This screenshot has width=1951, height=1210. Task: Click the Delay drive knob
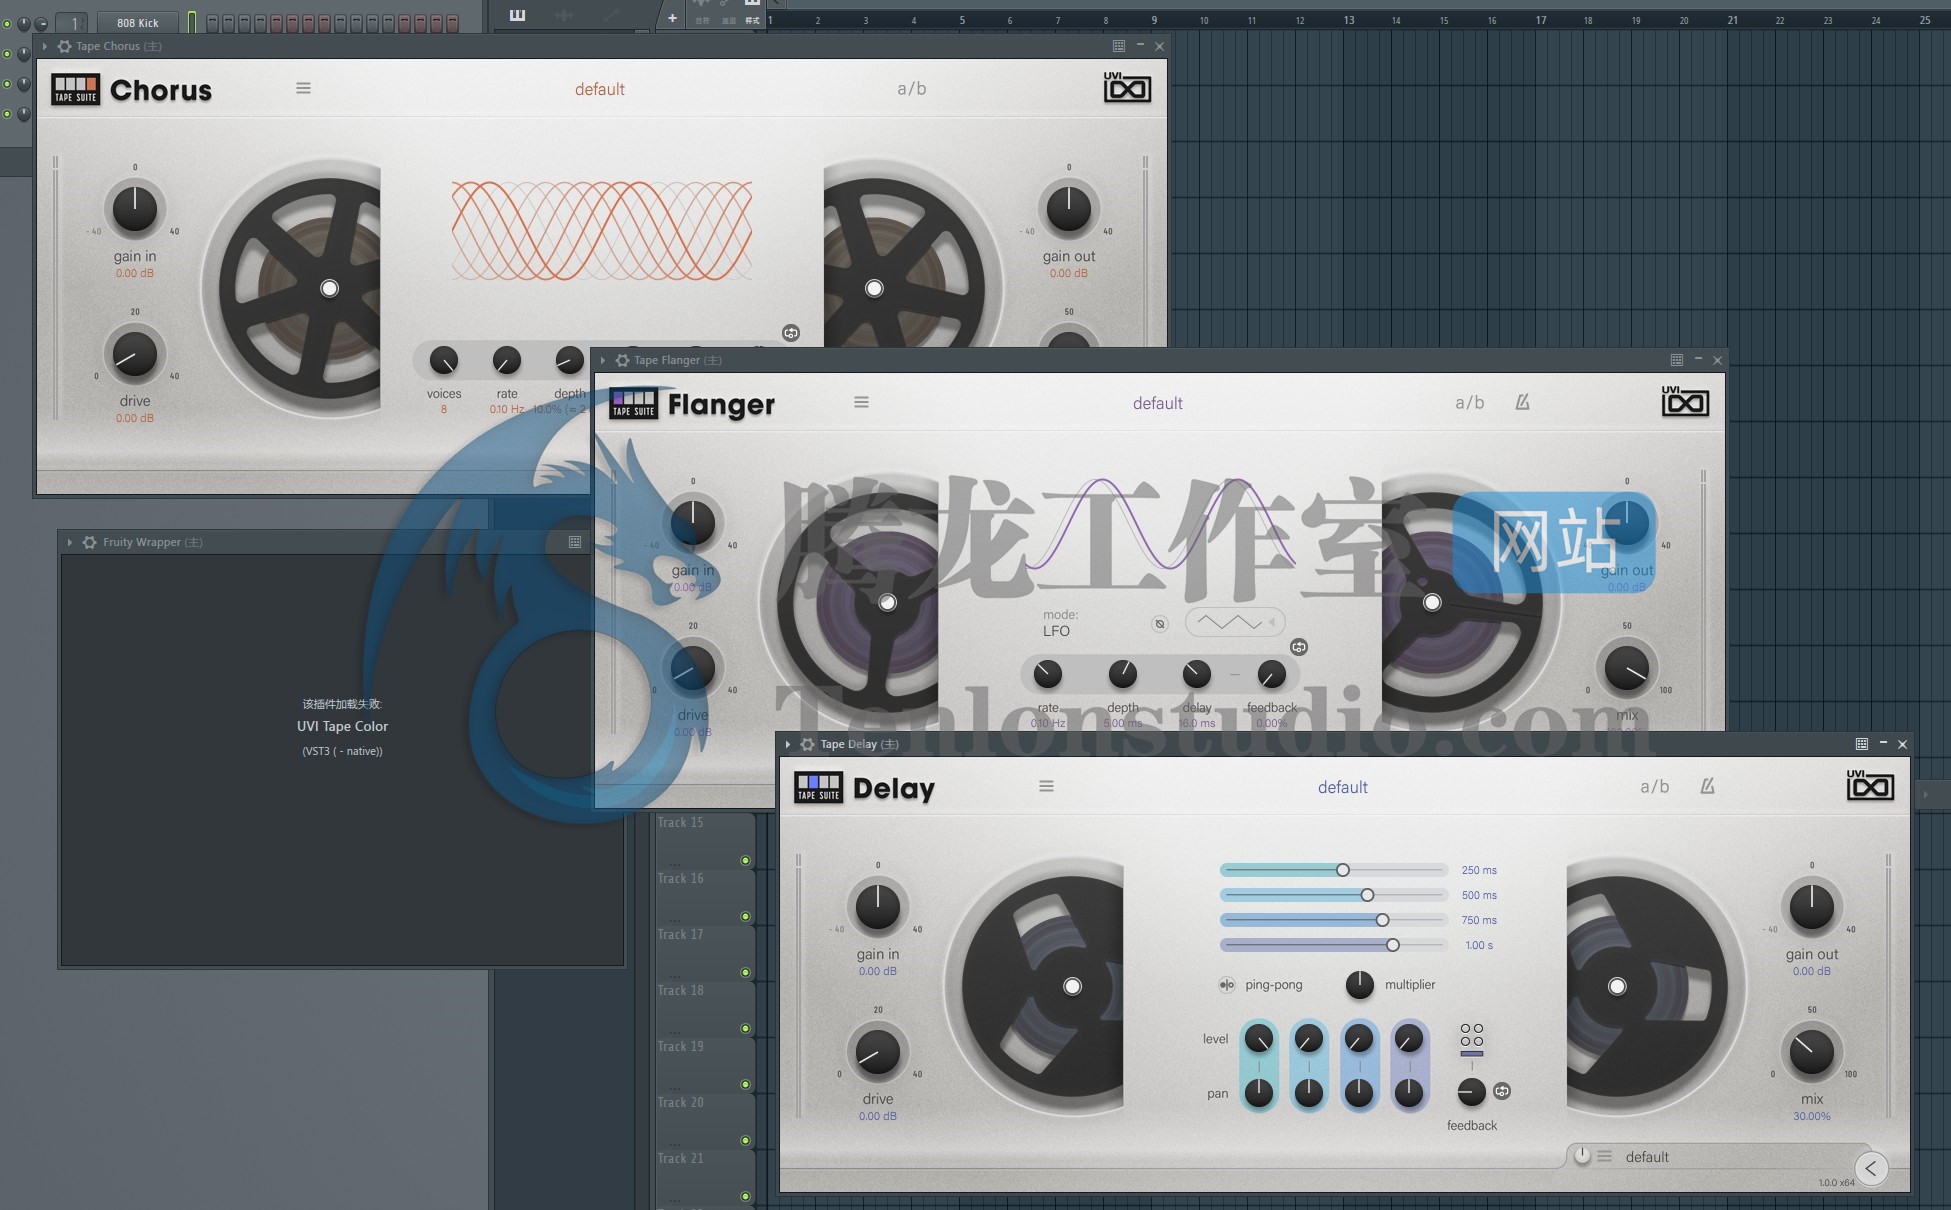pos(877,1053)
